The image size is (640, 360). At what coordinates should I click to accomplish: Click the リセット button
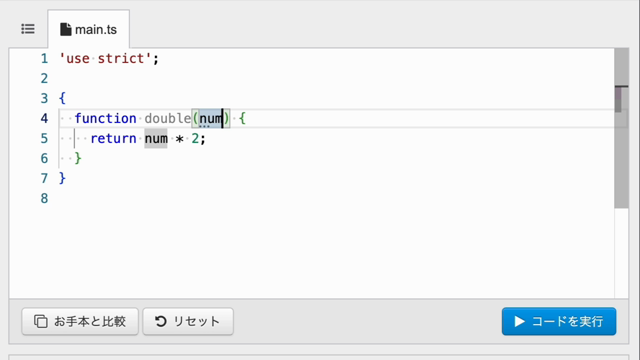pyautogui.click(x=188, y=322)
